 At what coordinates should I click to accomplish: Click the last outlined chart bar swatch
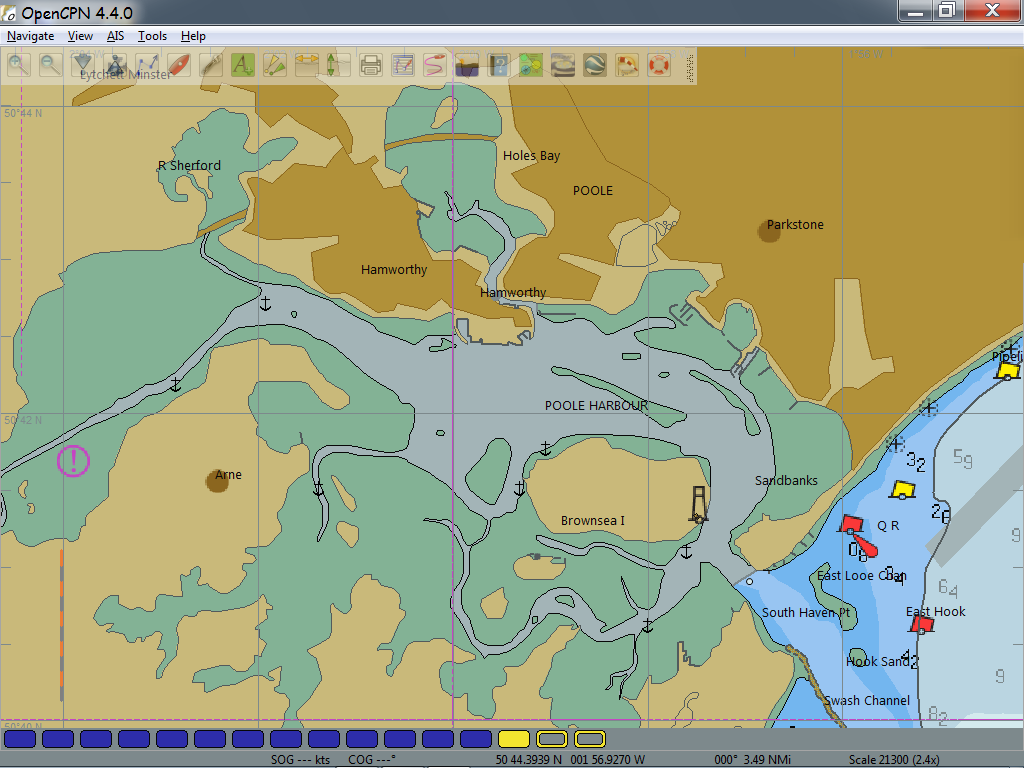pyautogui.click(x=590, y=739)
